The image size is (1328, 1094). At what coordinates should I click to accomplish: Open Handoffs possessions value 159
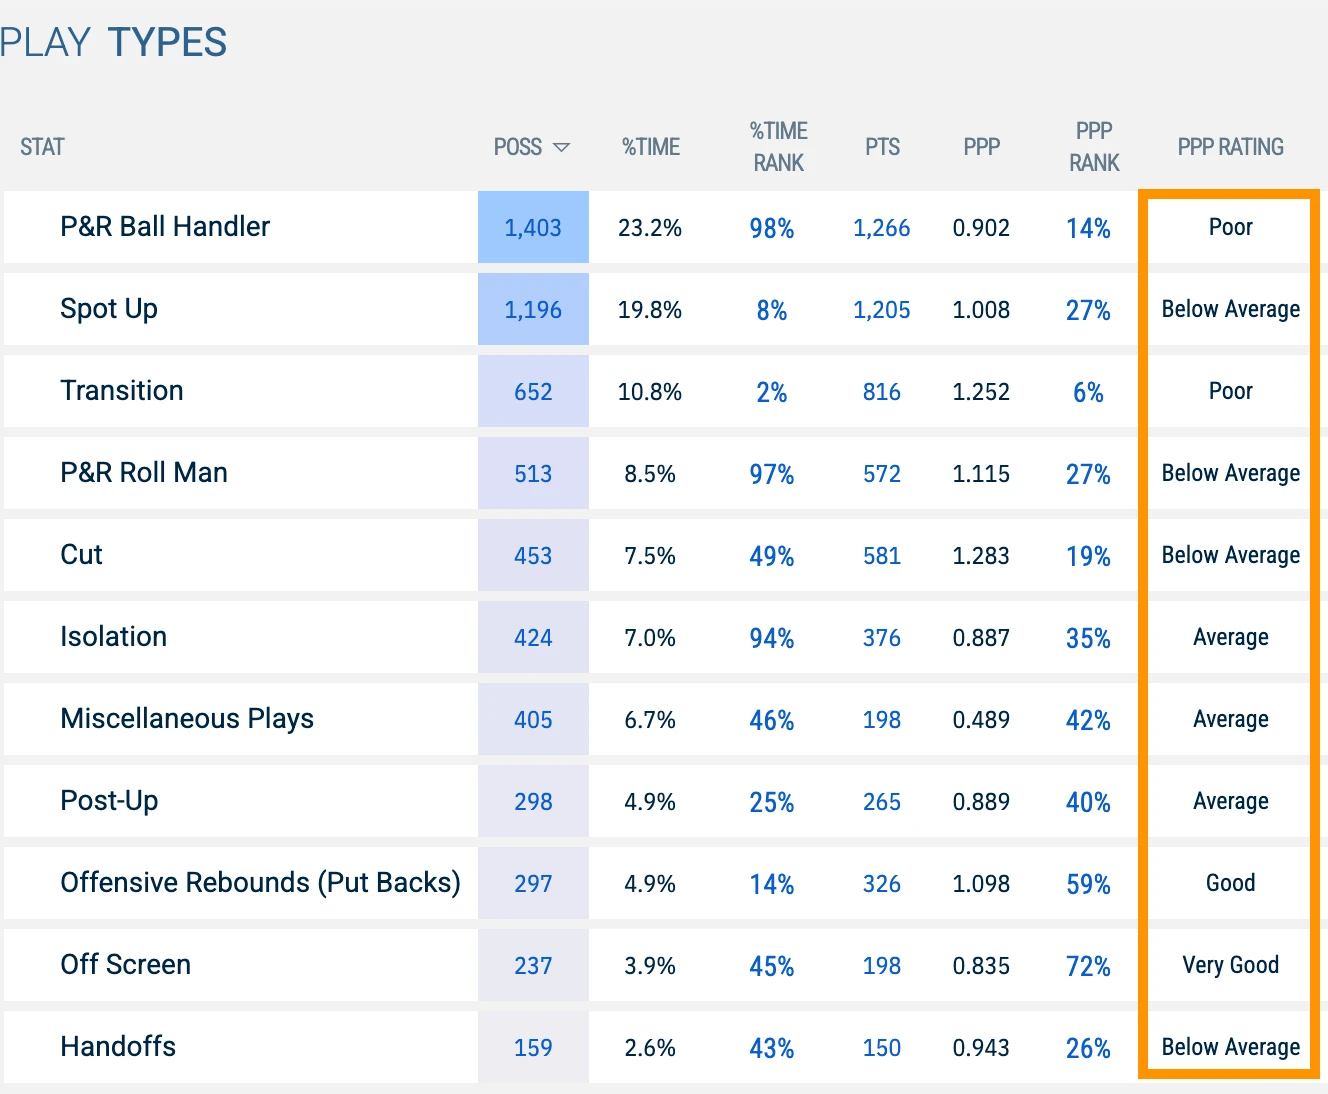click(533, 1048)
